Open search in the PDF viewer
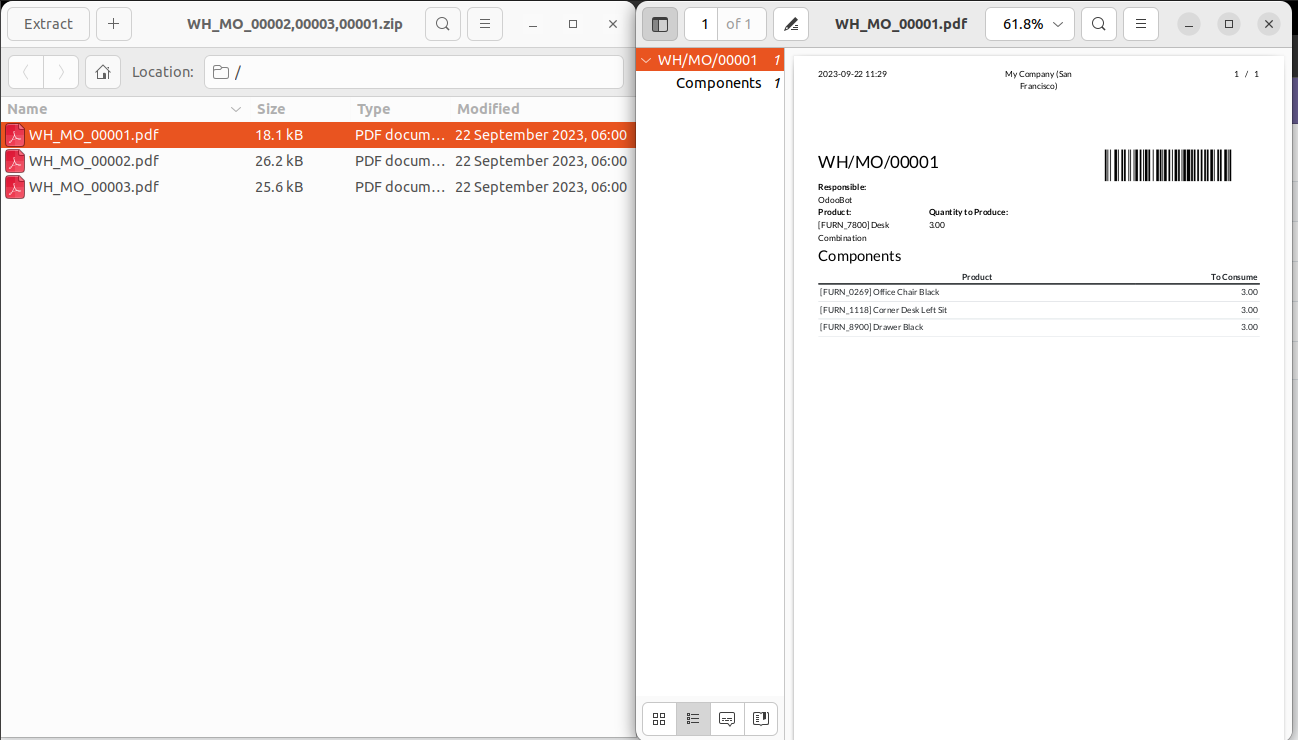Image resolution: width=1298 pixels, height=740 pixels. pos(1099,24)
